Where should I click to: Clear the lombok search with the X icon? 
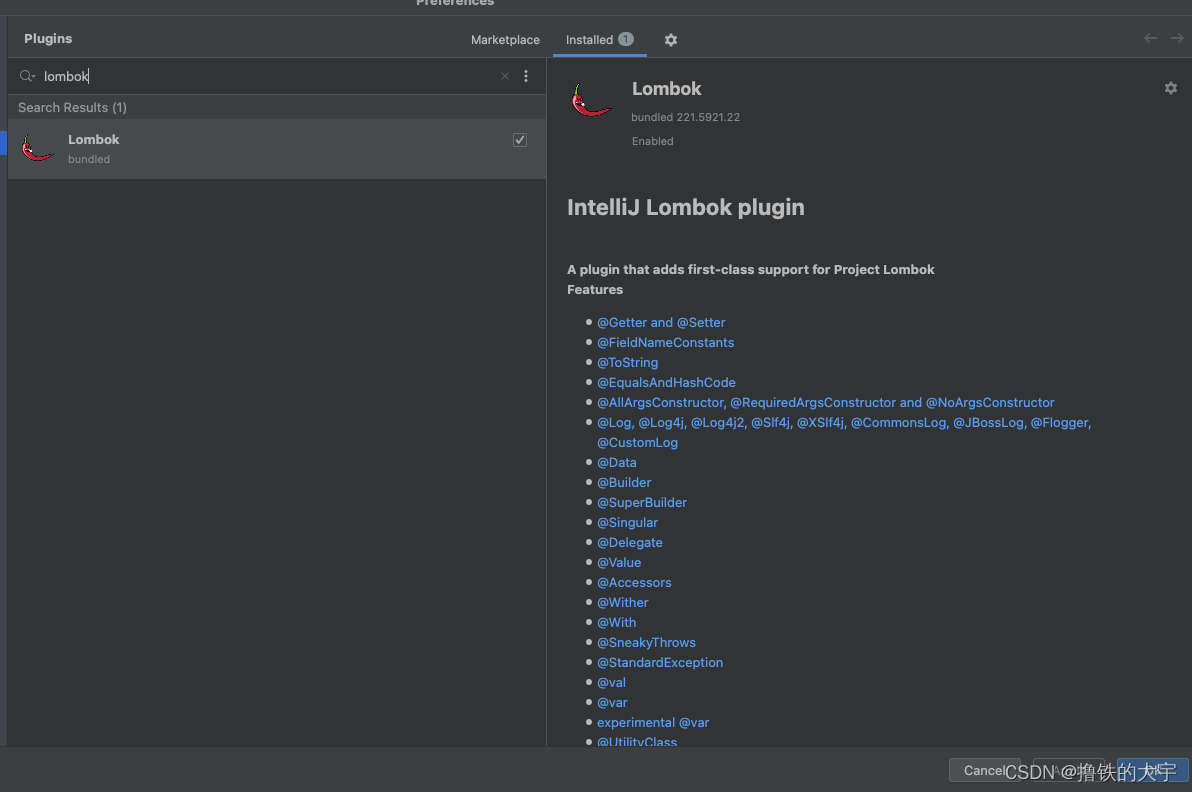504,76
